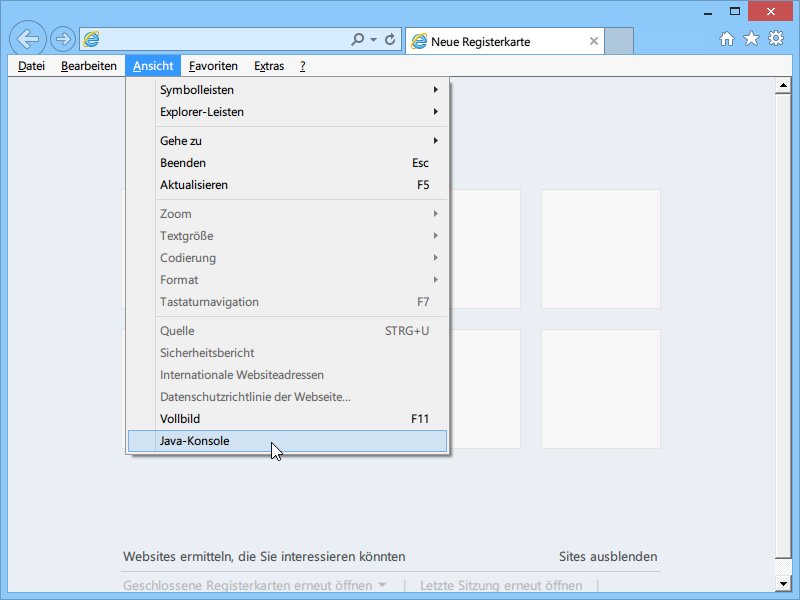Image resolution: width=800 pixels, height=600 pixels.
Task: Click the scrollbar up arrow
Action: coord(783,86)
